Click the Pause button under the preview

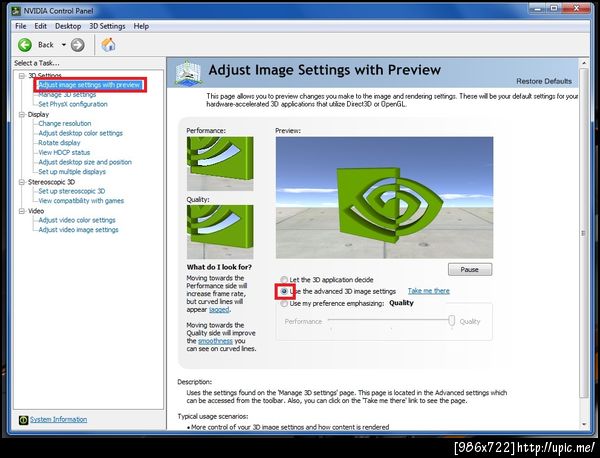tap(470, 269)
